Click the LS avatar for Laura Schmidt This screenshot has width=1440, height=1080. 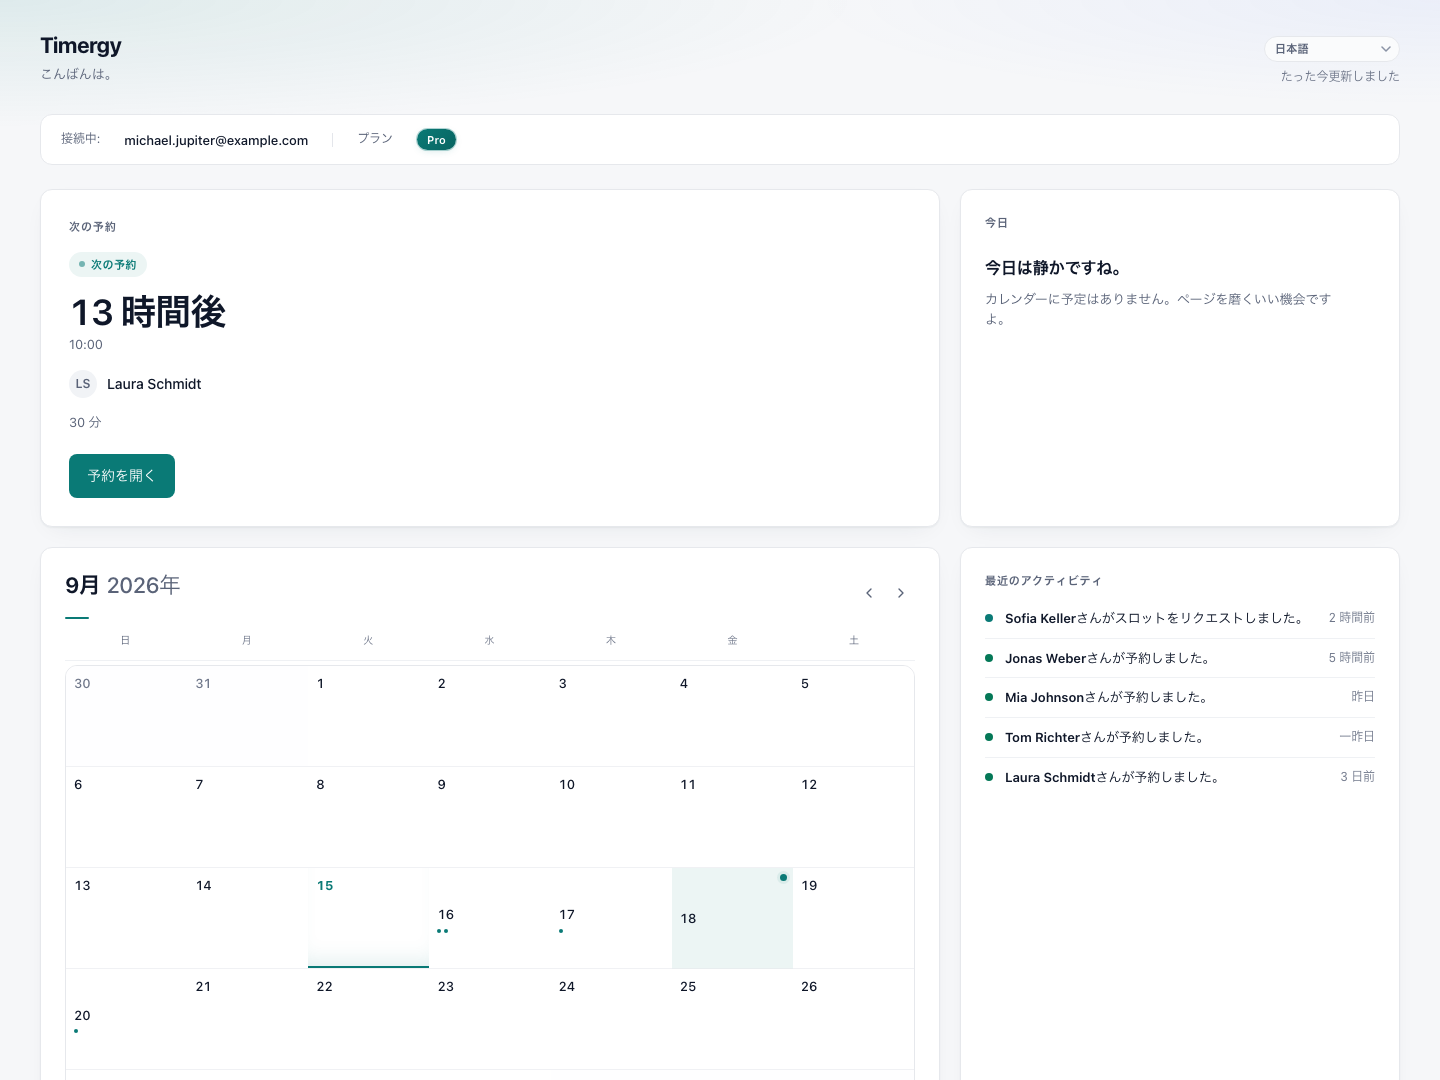[83, 384]
